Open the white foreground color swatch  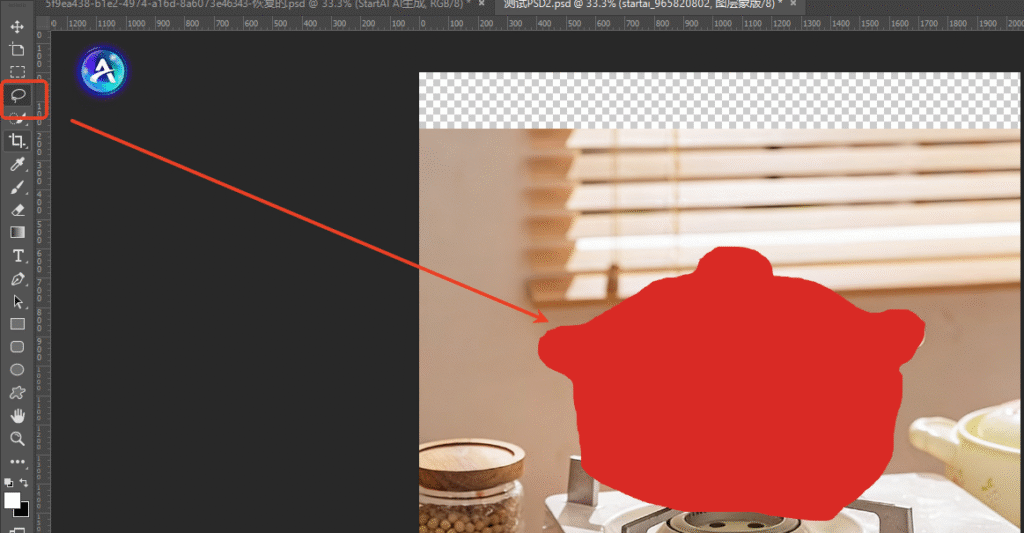tap(11, 499)
